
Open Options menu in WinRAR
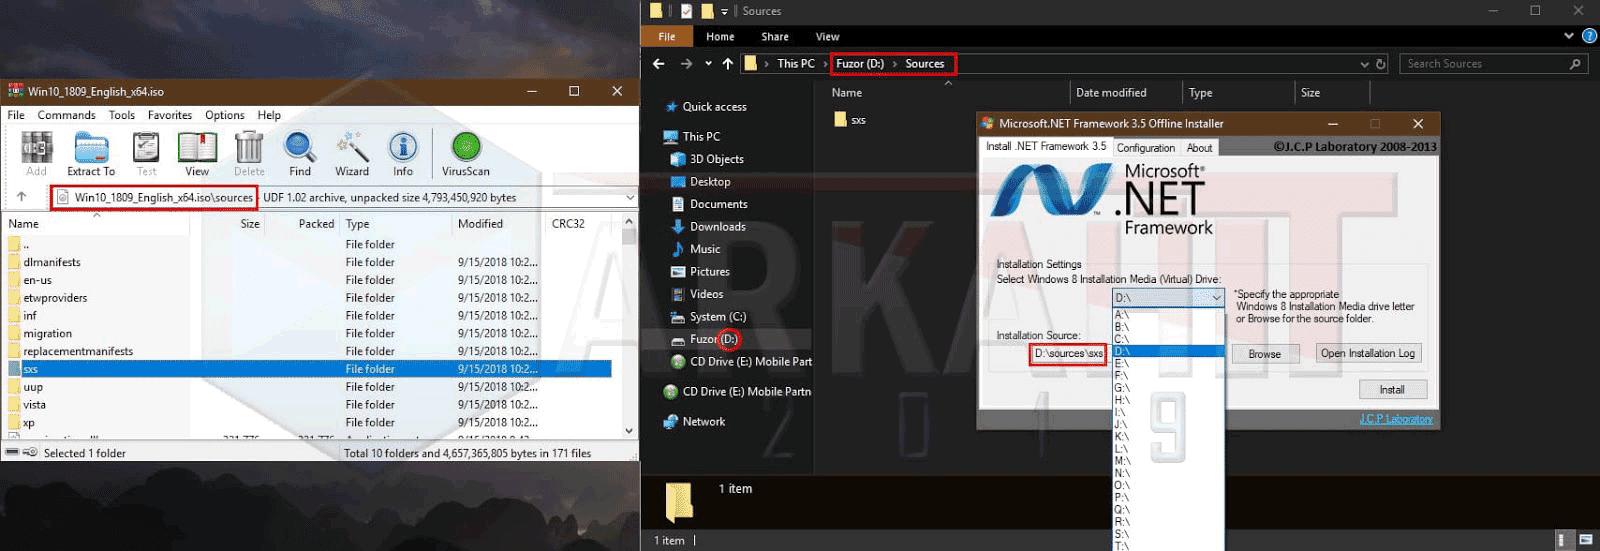point(225,115)
